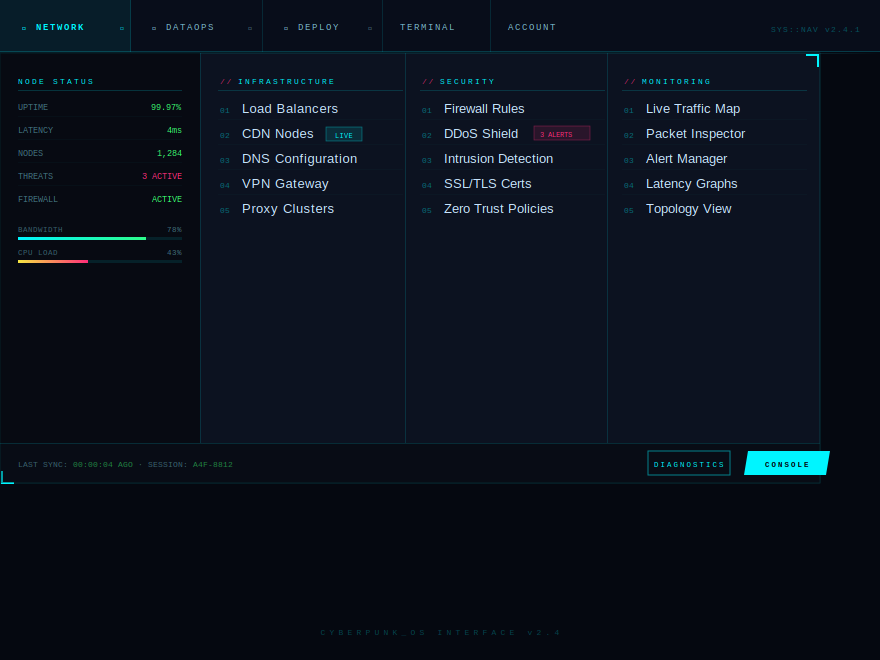Click the LIVE badge on CDN Nodes

(x=344, y=135)
